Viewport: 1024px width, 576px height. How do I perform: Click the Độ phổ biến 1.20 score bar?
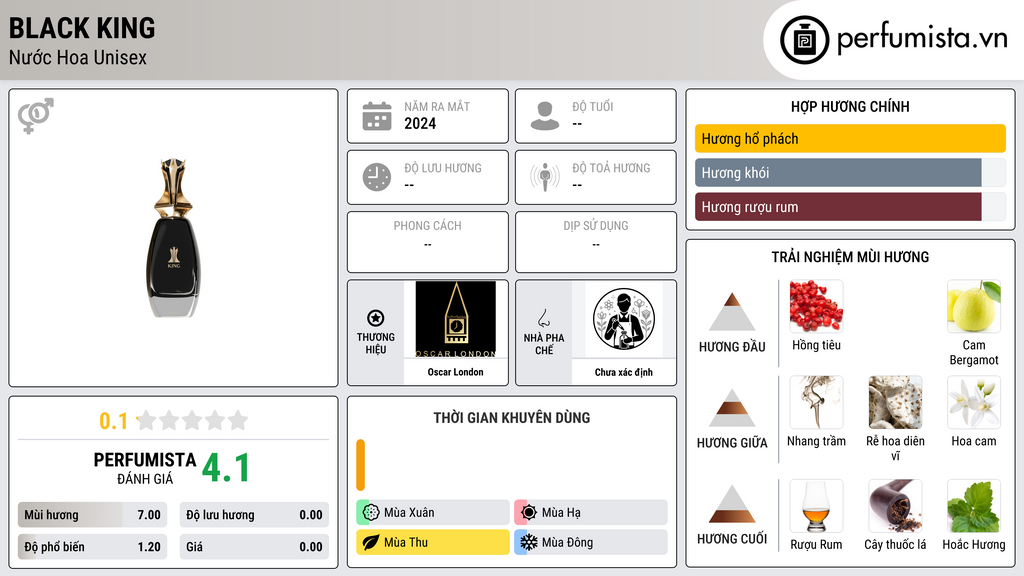pos(93,547)
